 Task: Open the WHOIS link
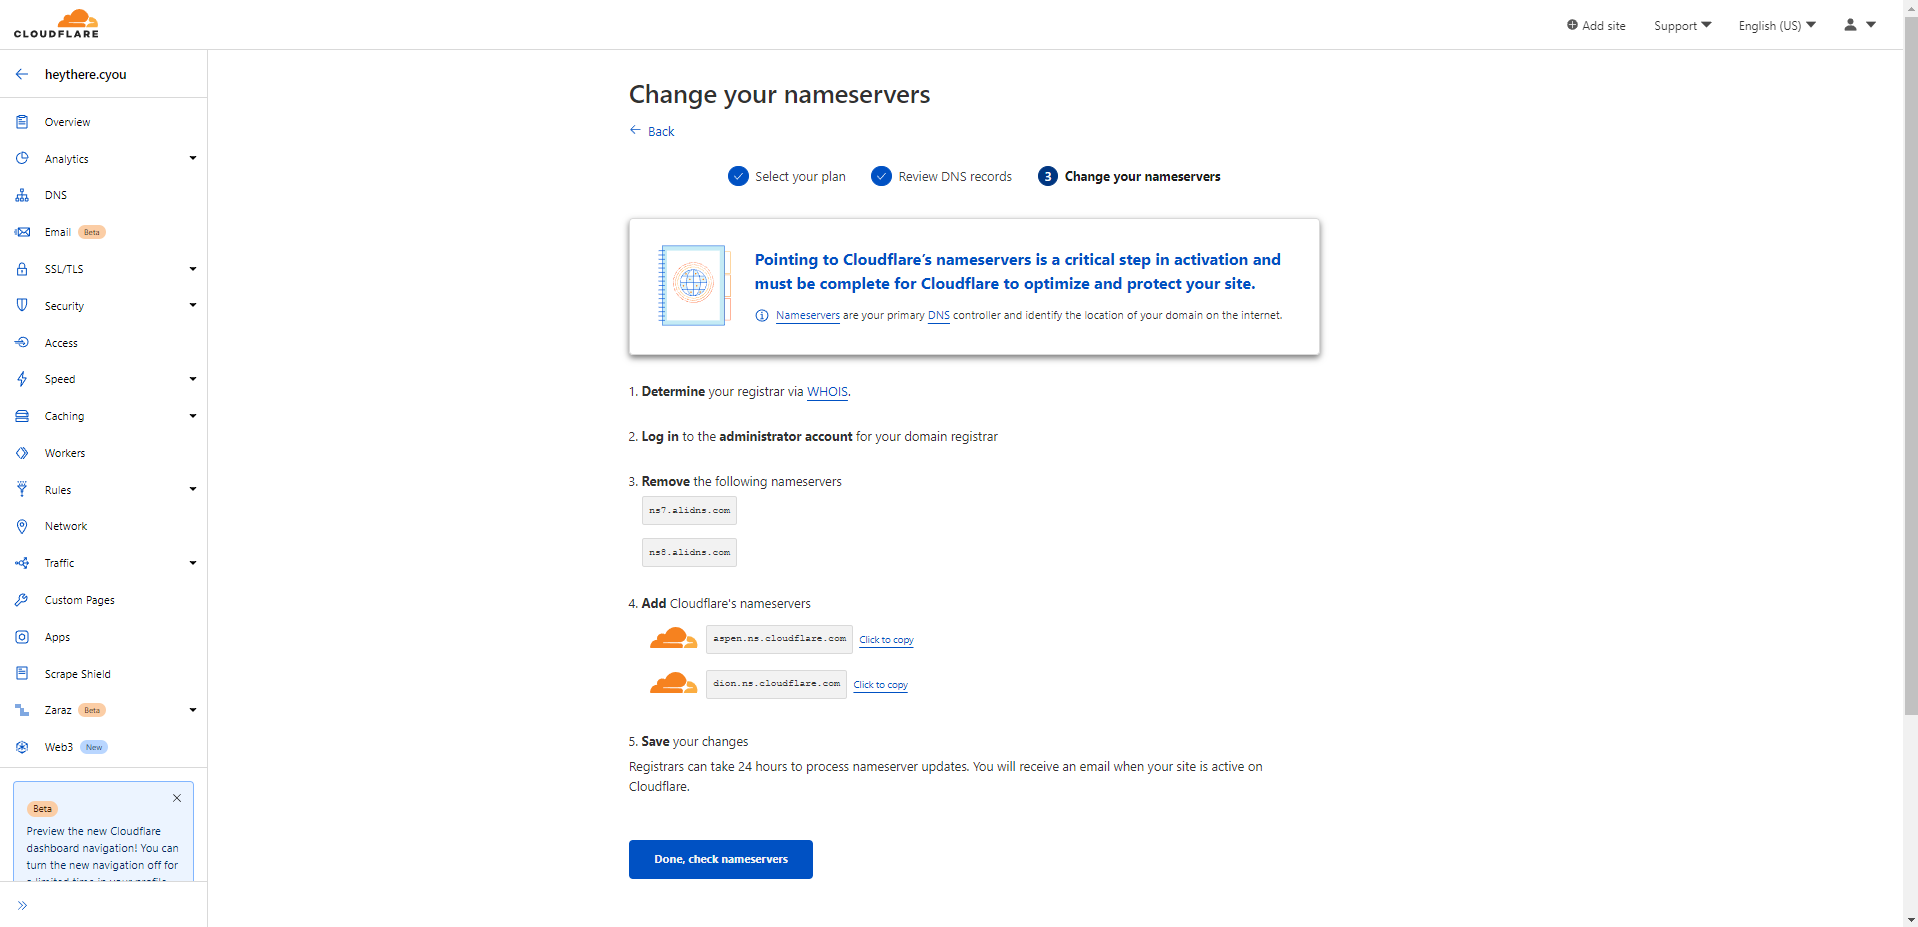click(827, 392)
